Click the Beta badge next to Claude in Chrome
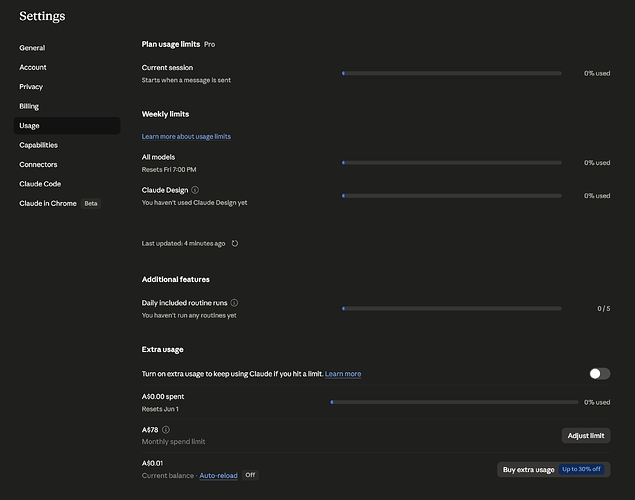Viewport: 635px width, 500px height. point(91,203)
